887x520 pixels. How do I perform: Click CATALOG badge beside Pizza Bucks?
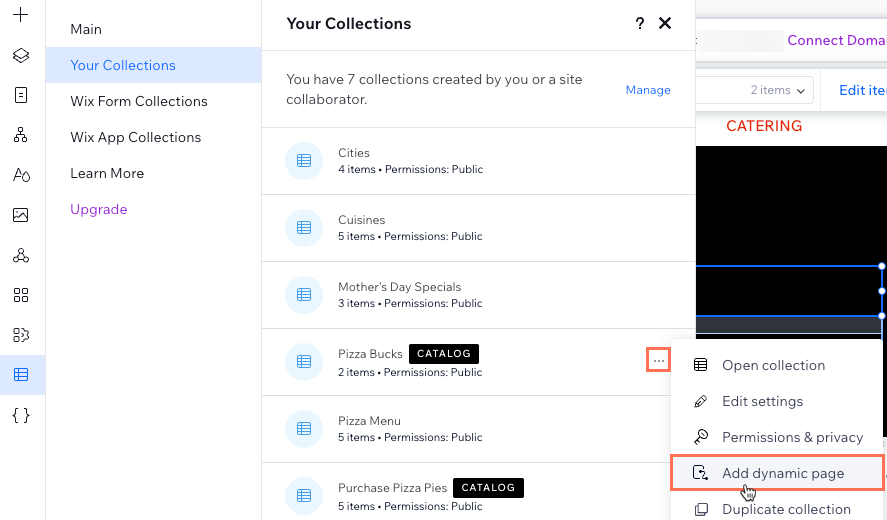444,354
